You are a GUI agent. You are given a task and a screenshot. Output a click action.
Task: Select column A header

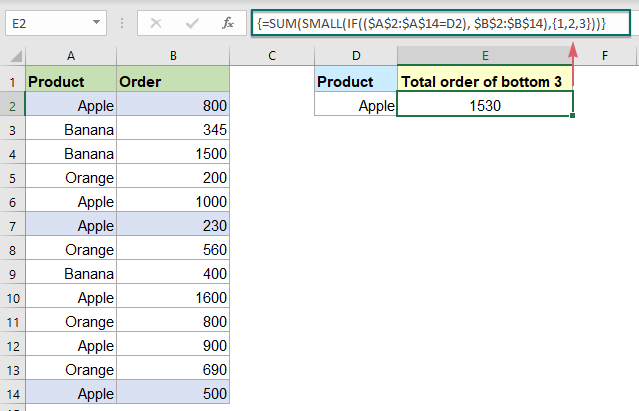71,58
